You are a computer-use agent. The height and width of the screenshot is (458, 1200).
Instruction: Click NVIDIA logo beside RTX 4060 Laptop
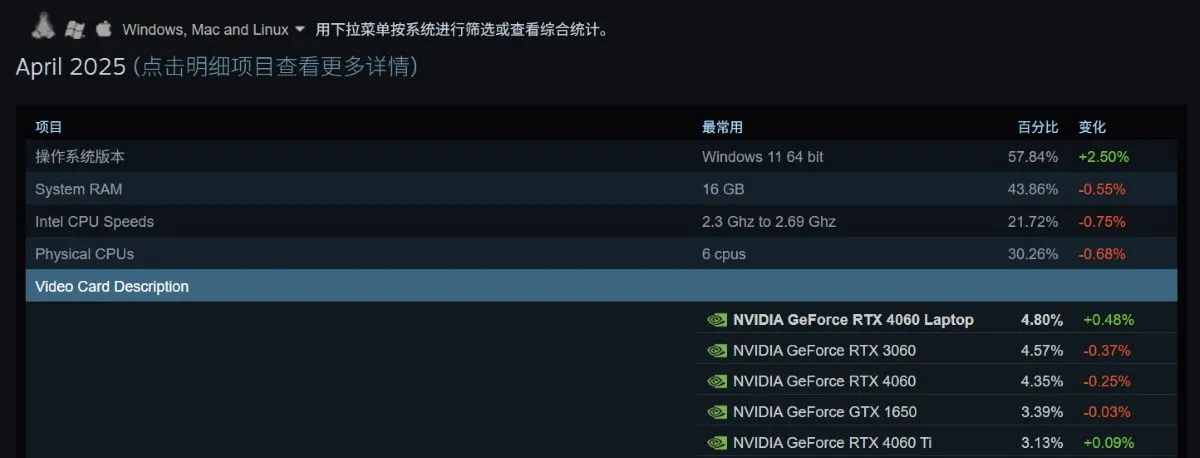coord(717,320)
